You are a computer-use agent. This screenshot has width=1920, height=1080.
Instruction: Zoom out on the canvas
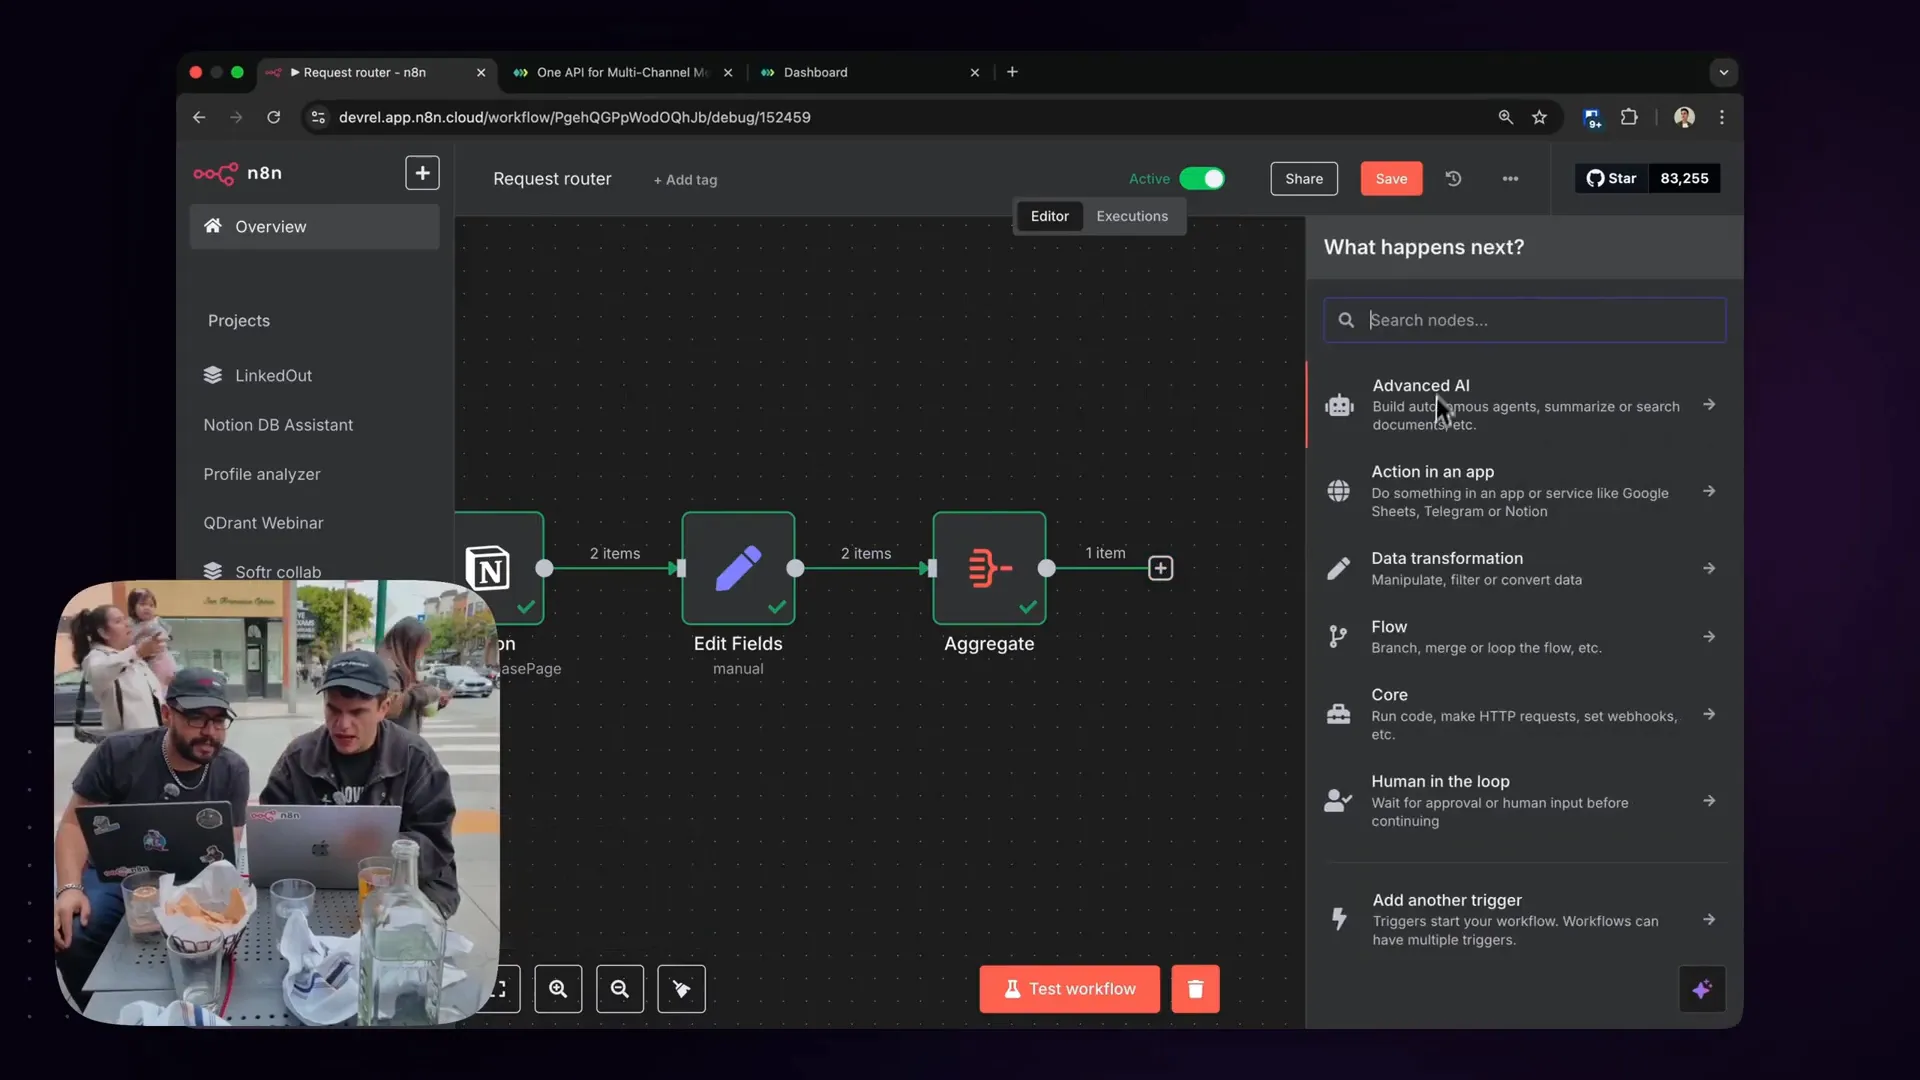tap(620, 989)
